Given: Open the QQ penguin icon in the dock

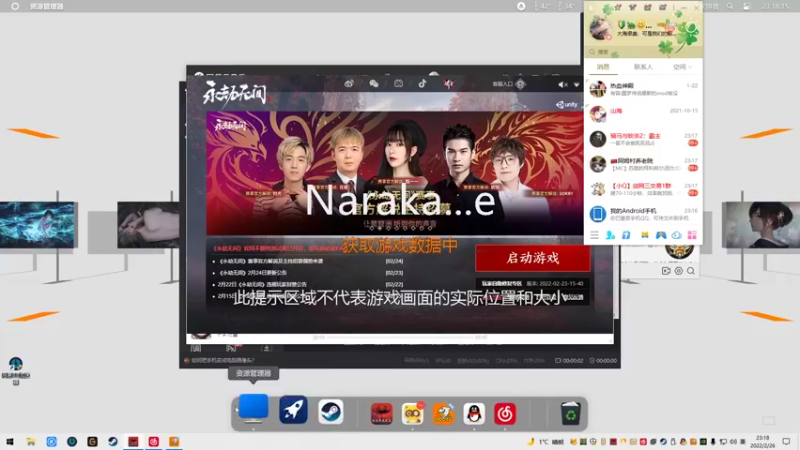Looking at the screenshot, I should 474,414.
